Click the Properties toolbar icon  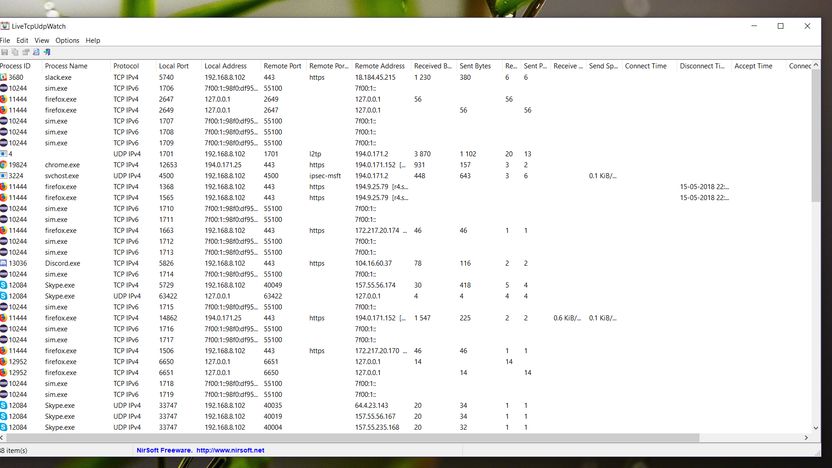(25, 52)
